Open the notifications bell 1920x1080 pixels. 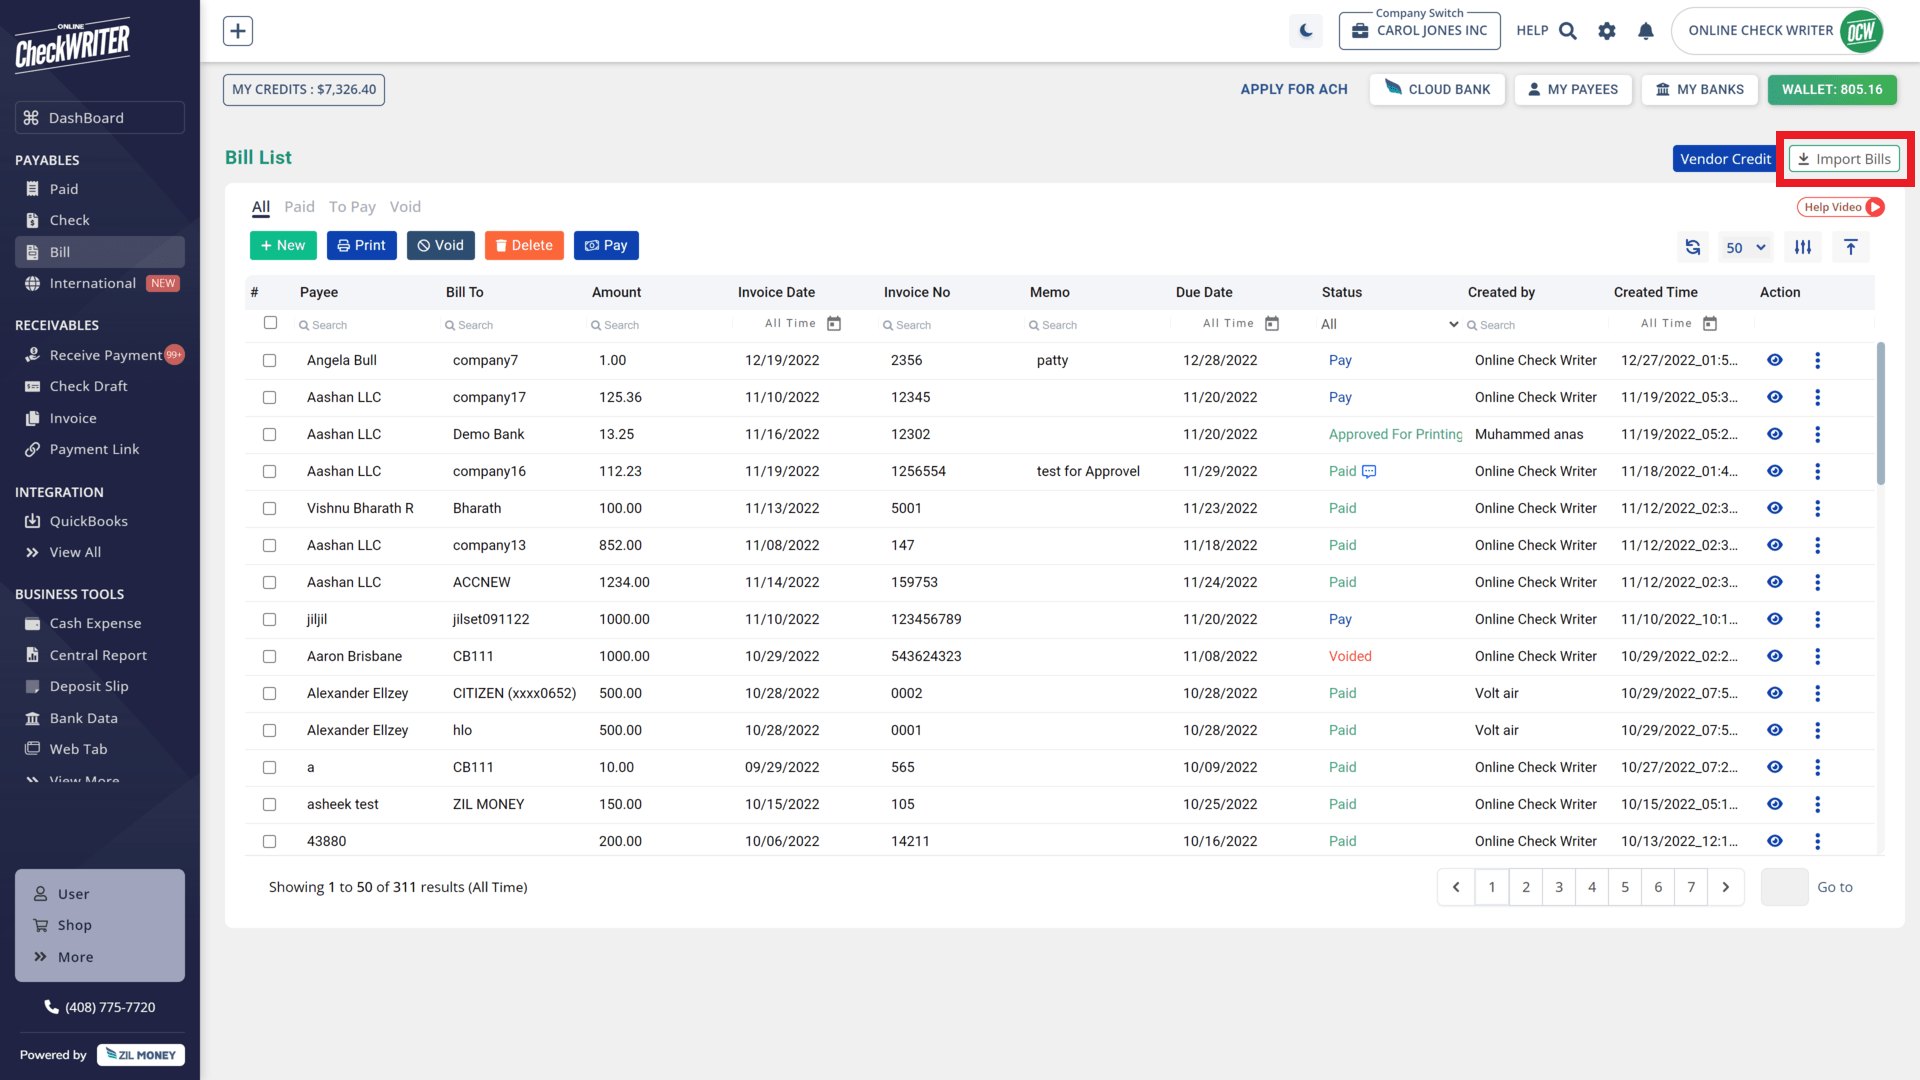click(x=1646, y=31)
